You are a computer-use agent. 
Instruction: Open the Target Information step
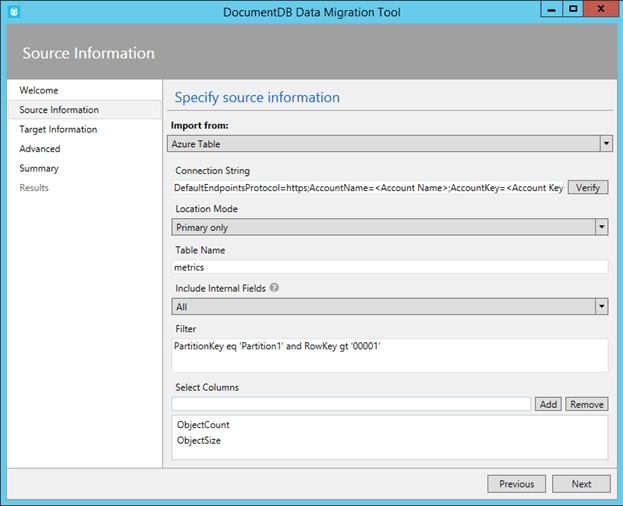point(58,129)
